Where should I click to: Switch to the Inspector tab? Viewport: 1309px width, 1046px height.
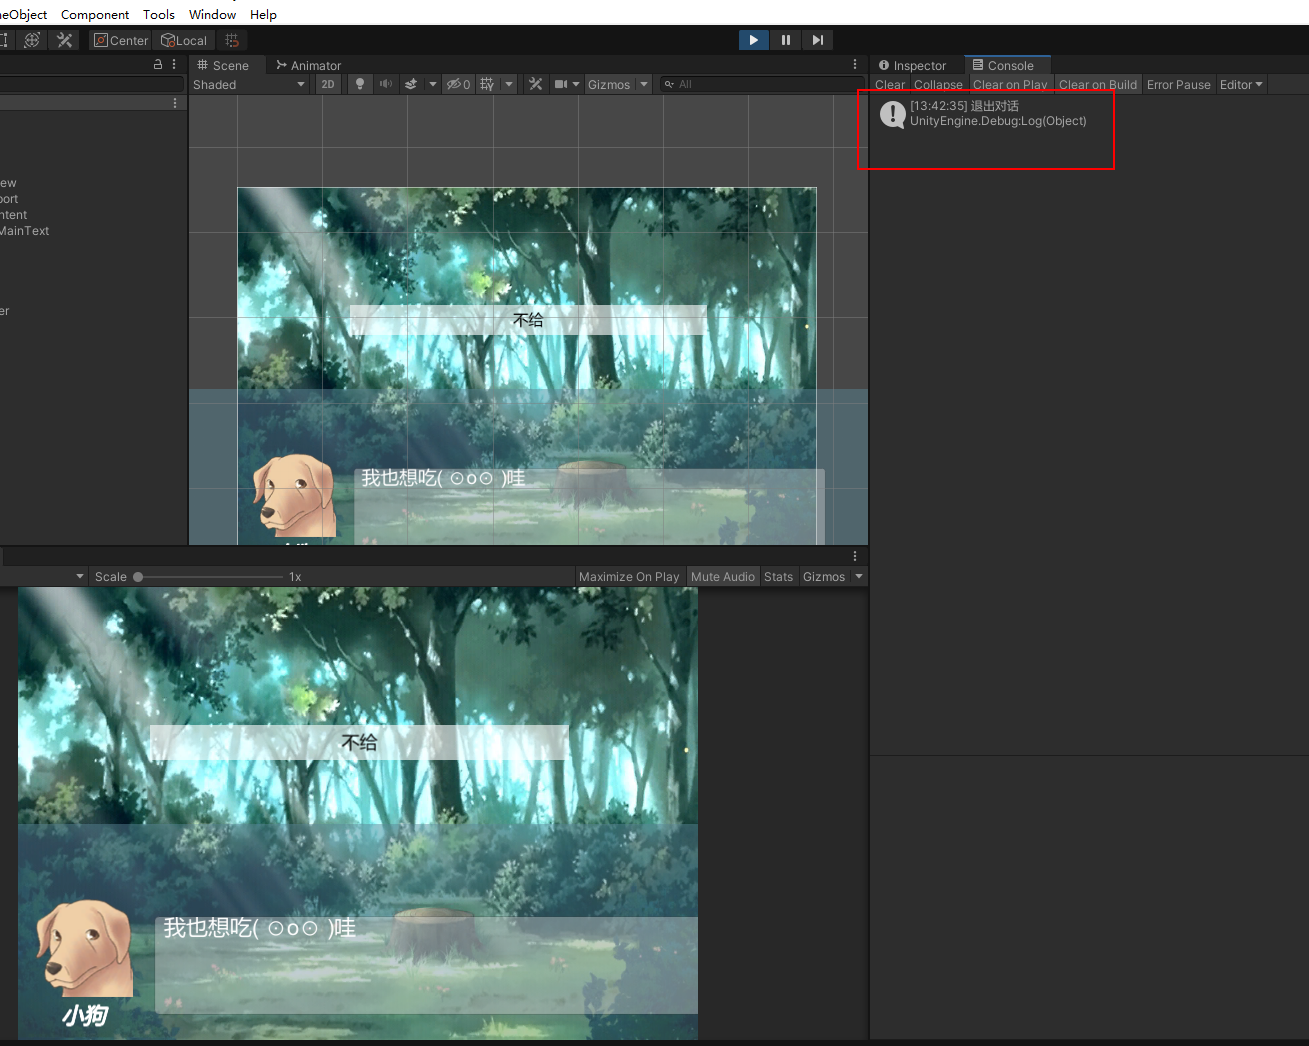pyautogui.click(x=913, y=65)
